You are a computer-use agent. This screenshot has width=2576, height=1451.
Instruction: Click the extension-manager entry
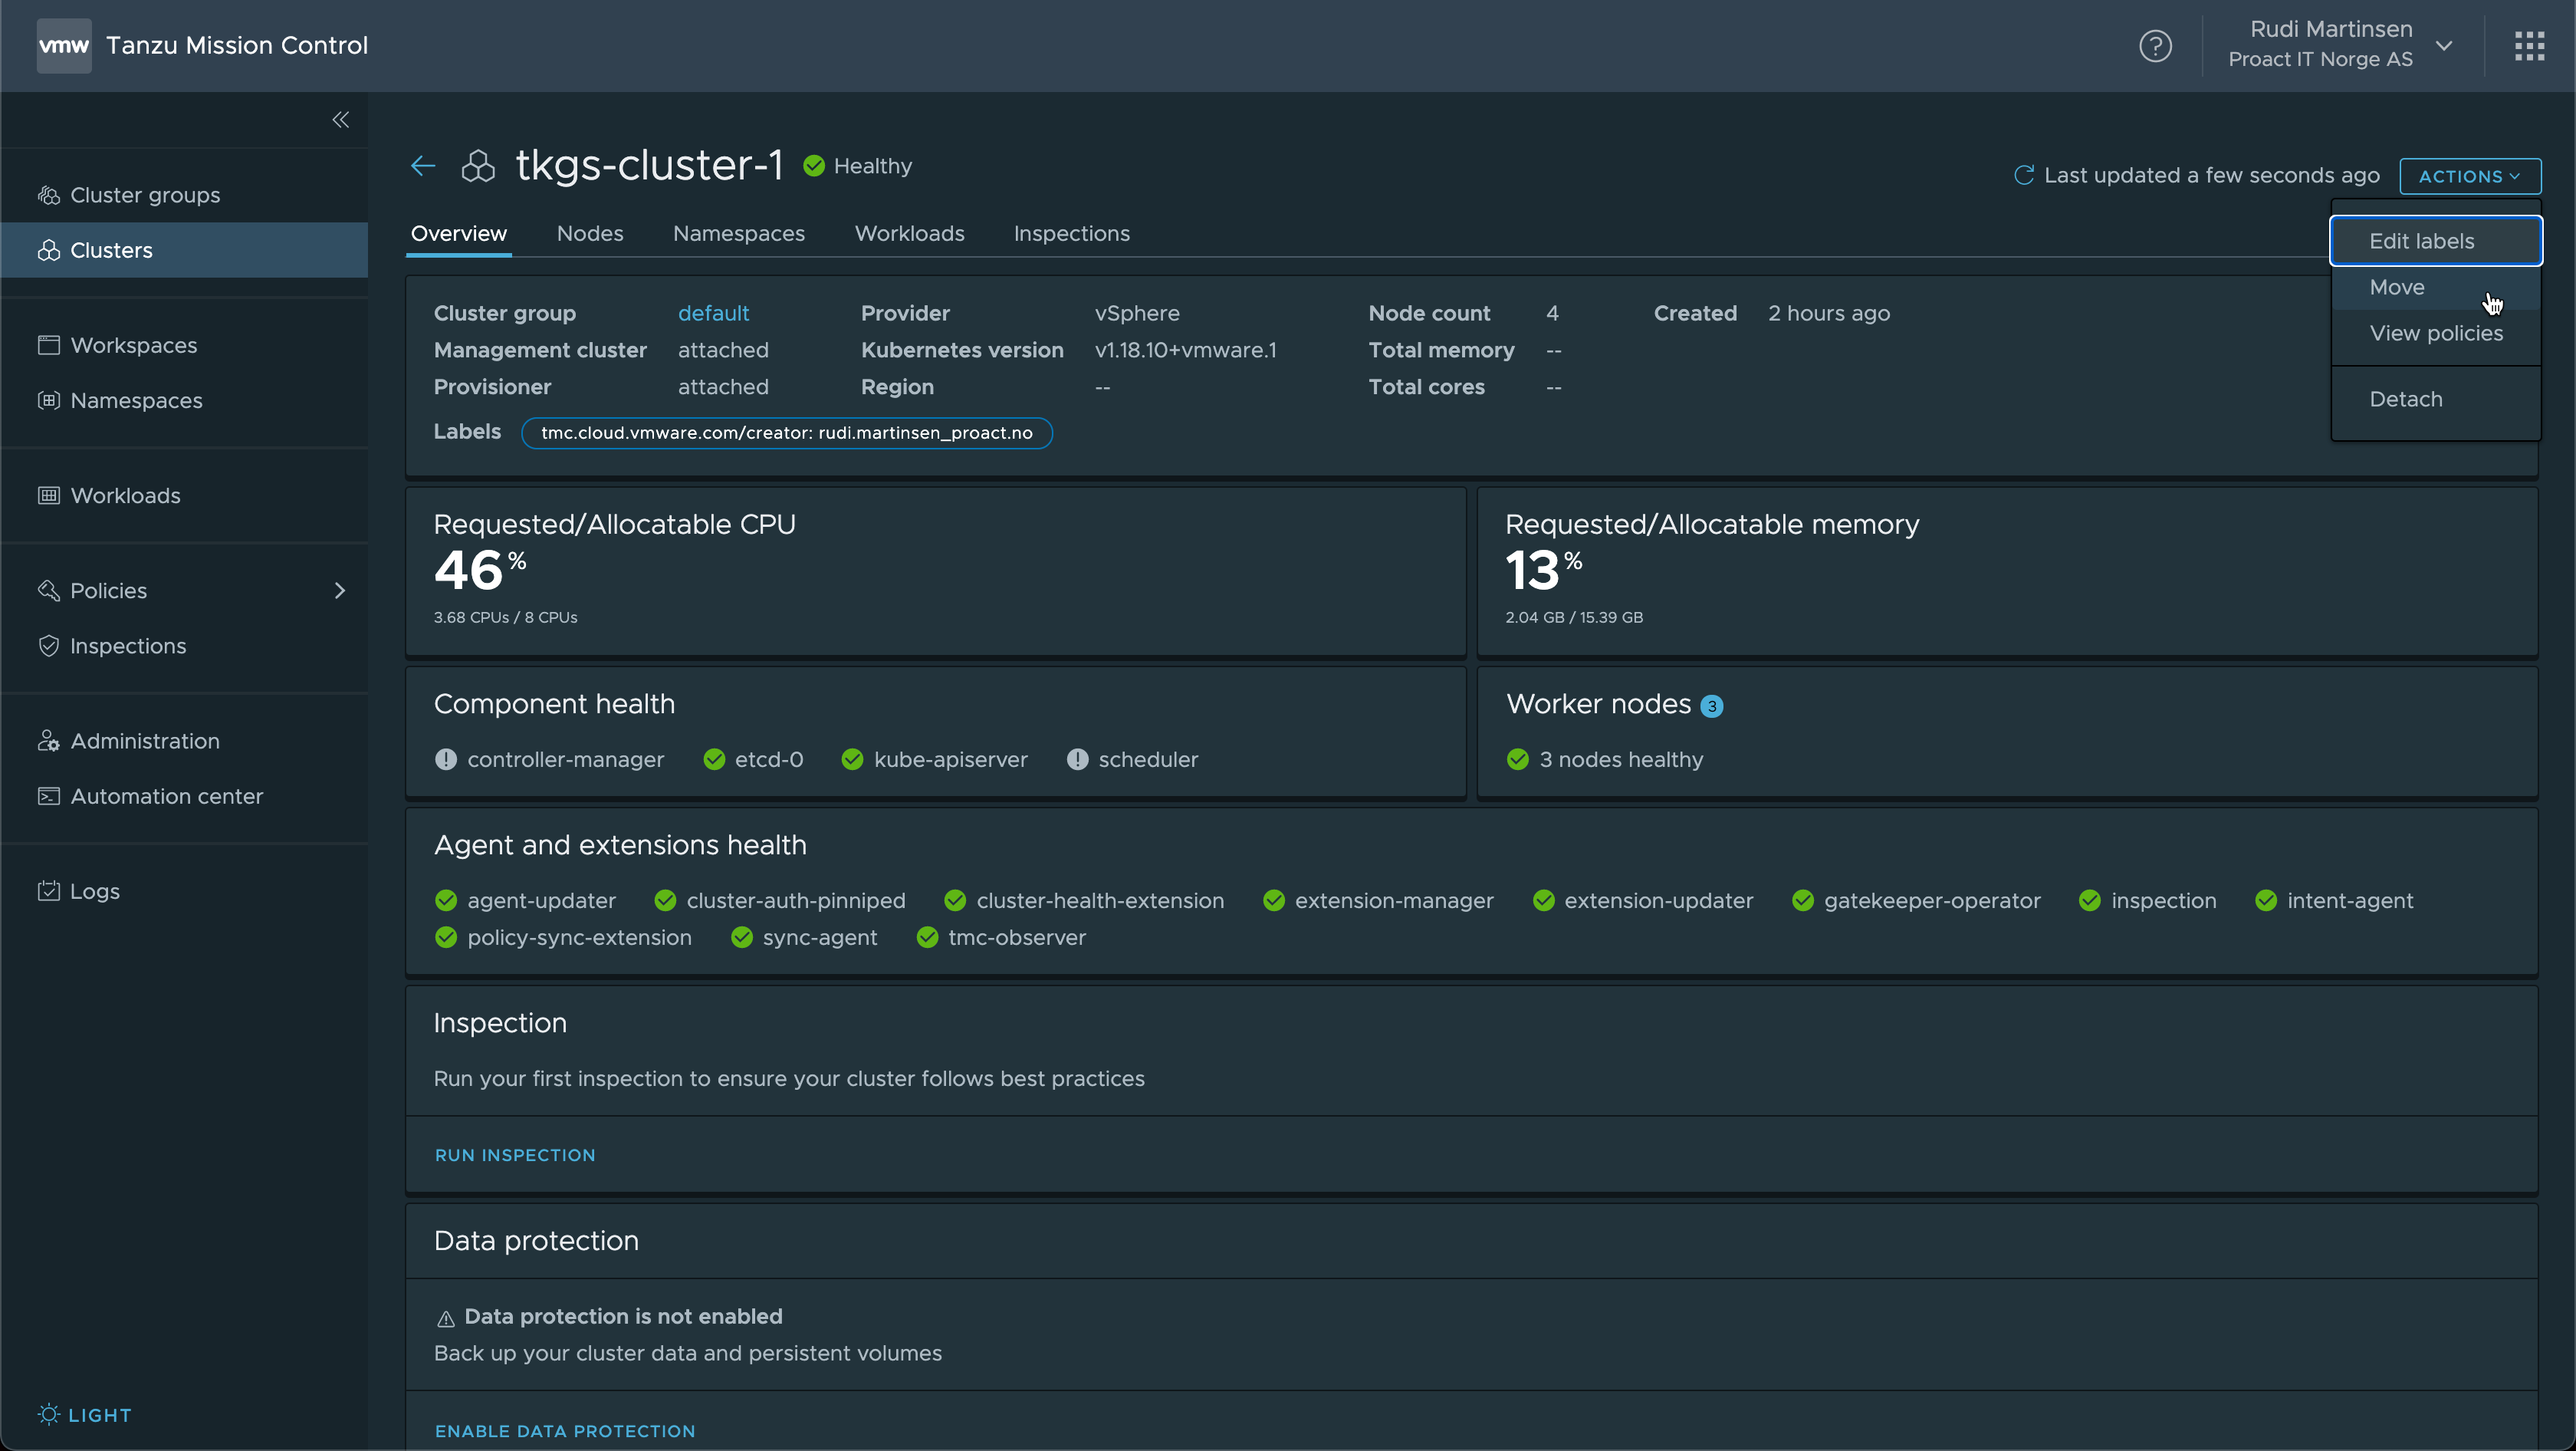(1378, 901)
